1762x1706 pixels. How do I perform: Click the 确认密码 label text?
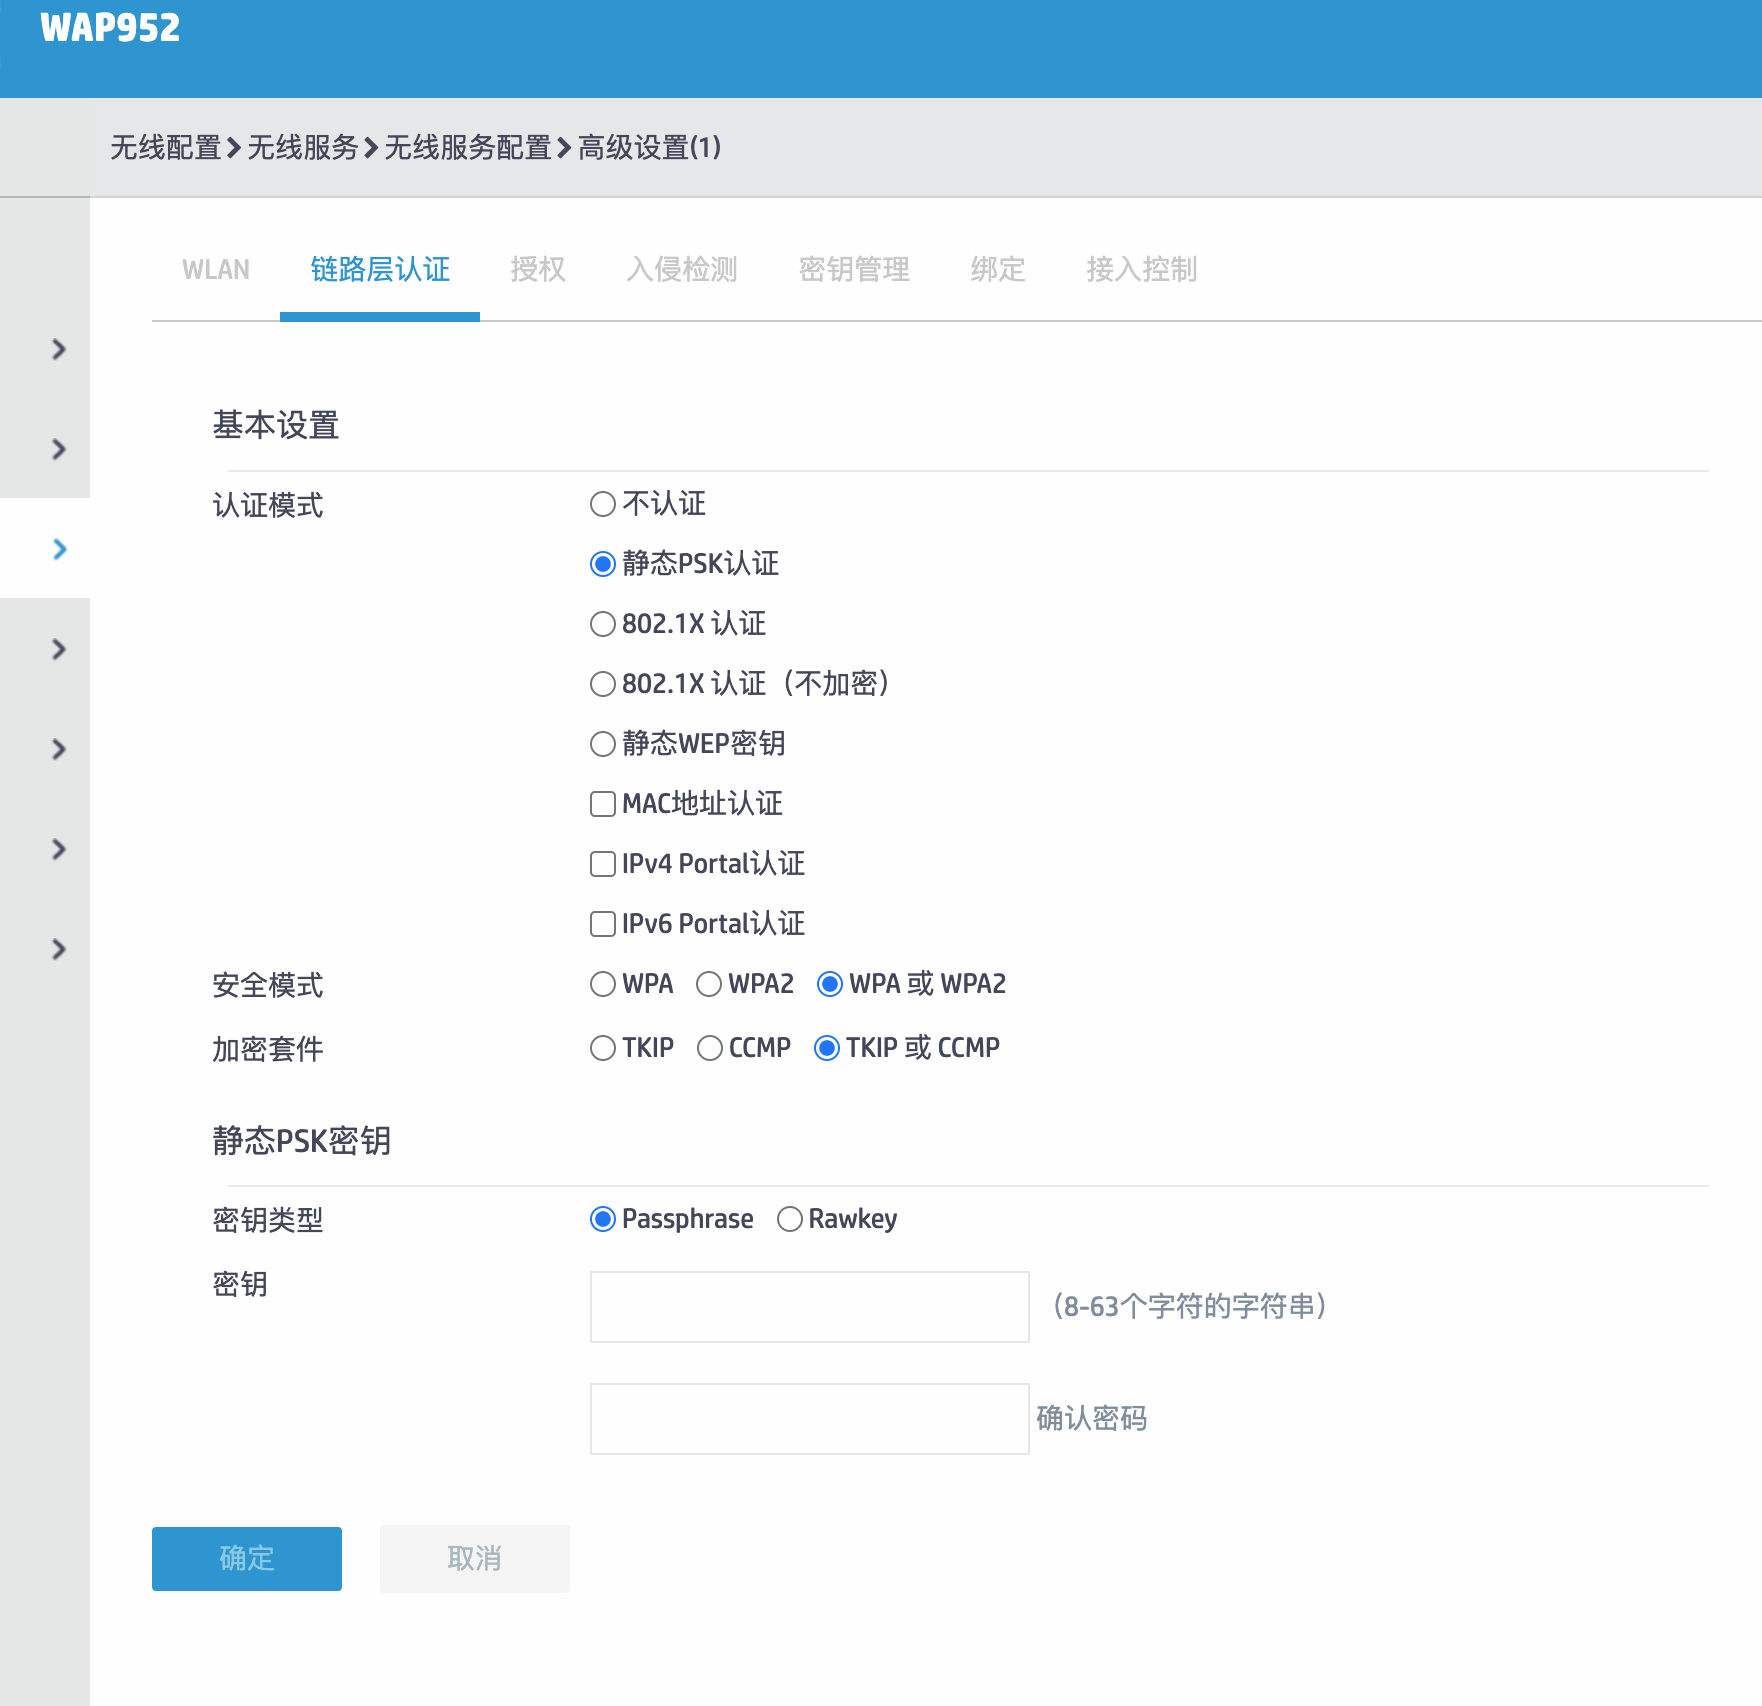pyautogui.click(x=1092, y=1418)
